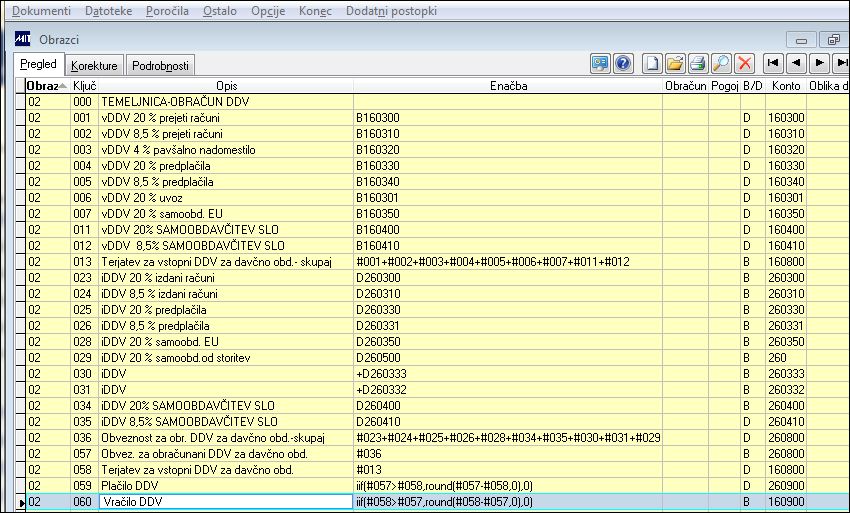Viewport: 850px width, 513px height.
Task: Open the Ostalo menu
Action: pyautogui.click(x=220, y=11)
